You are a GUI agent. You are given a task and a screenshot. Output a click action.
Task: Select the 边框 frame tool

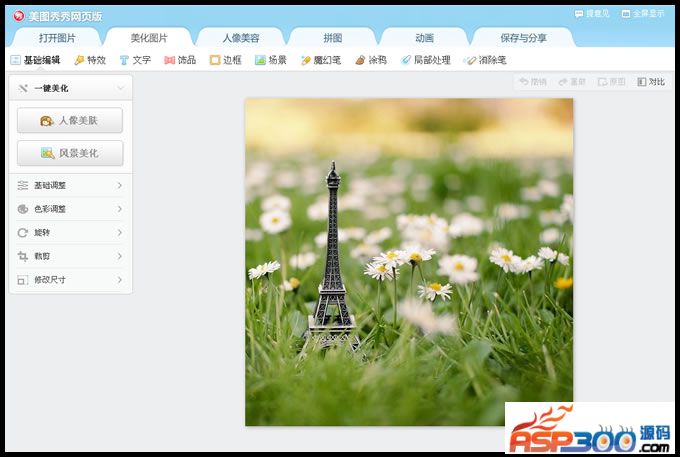point(226,60)
